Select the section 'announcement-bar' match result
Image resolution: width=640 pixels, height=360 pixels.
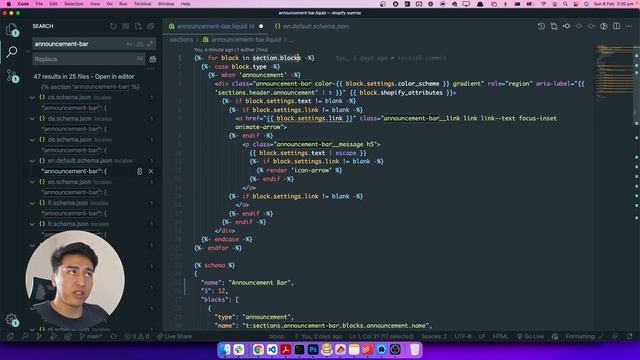tap(90, 87)
